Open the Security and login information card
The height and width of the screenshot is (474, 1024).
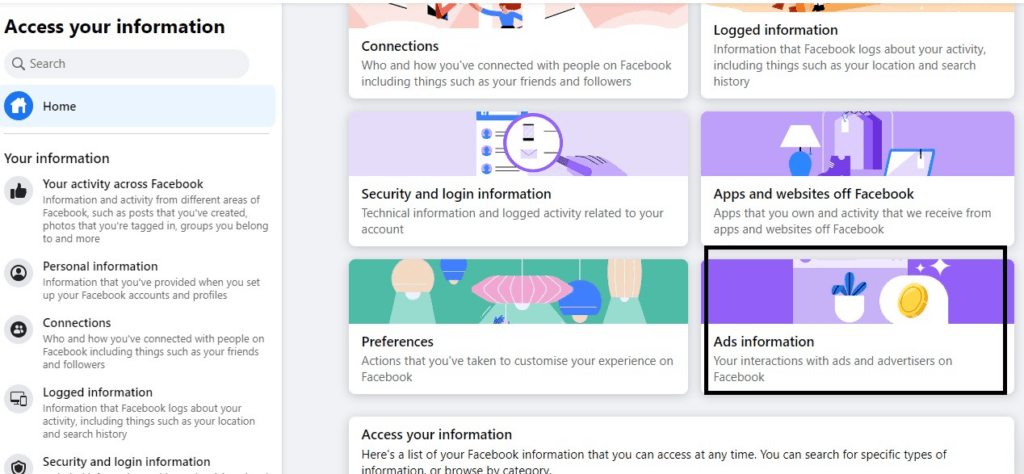coord(518,178)
